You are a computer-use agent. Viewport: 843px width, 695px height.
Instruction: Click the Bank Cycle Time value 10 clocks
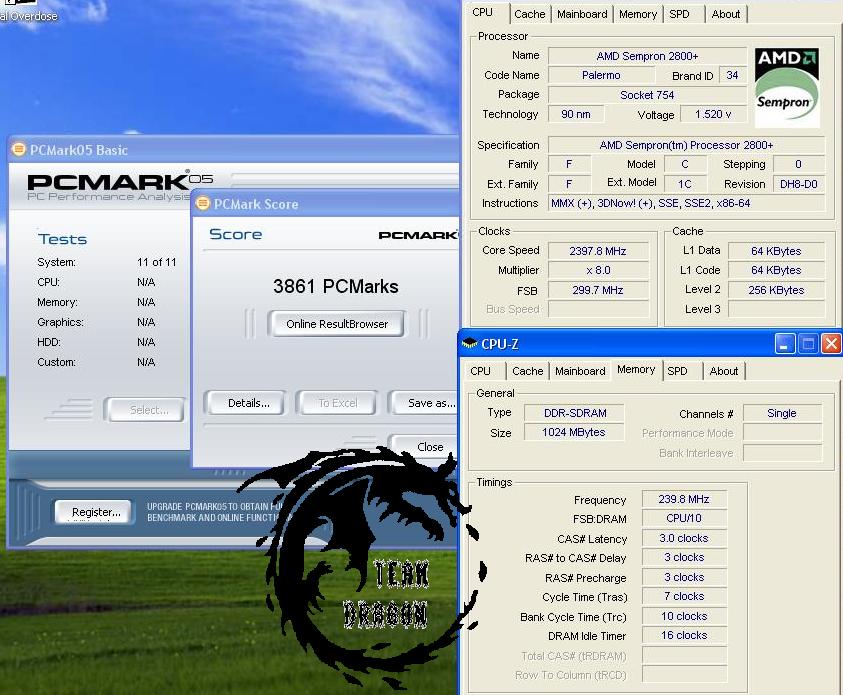click(684, 616)
